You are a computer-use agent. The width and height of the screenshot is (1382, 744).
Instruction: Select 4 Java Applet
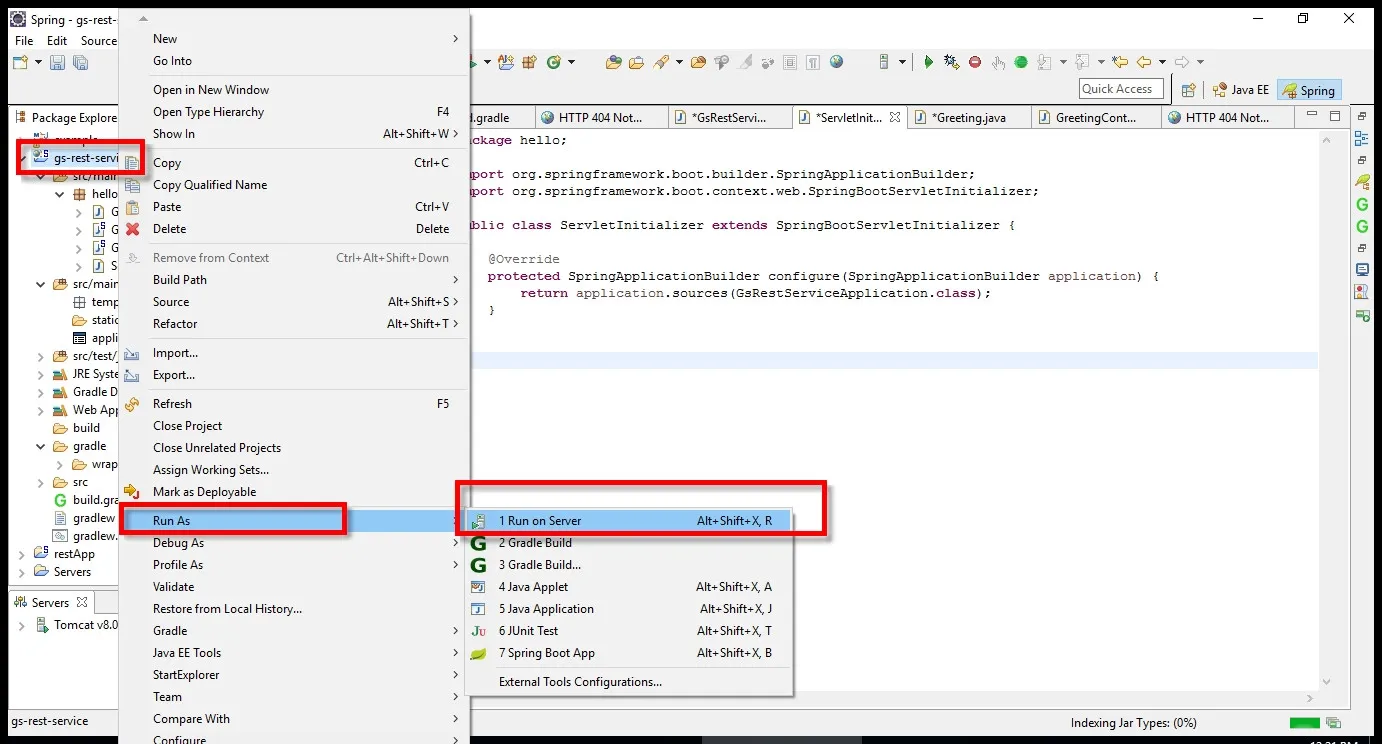[629, 587]
